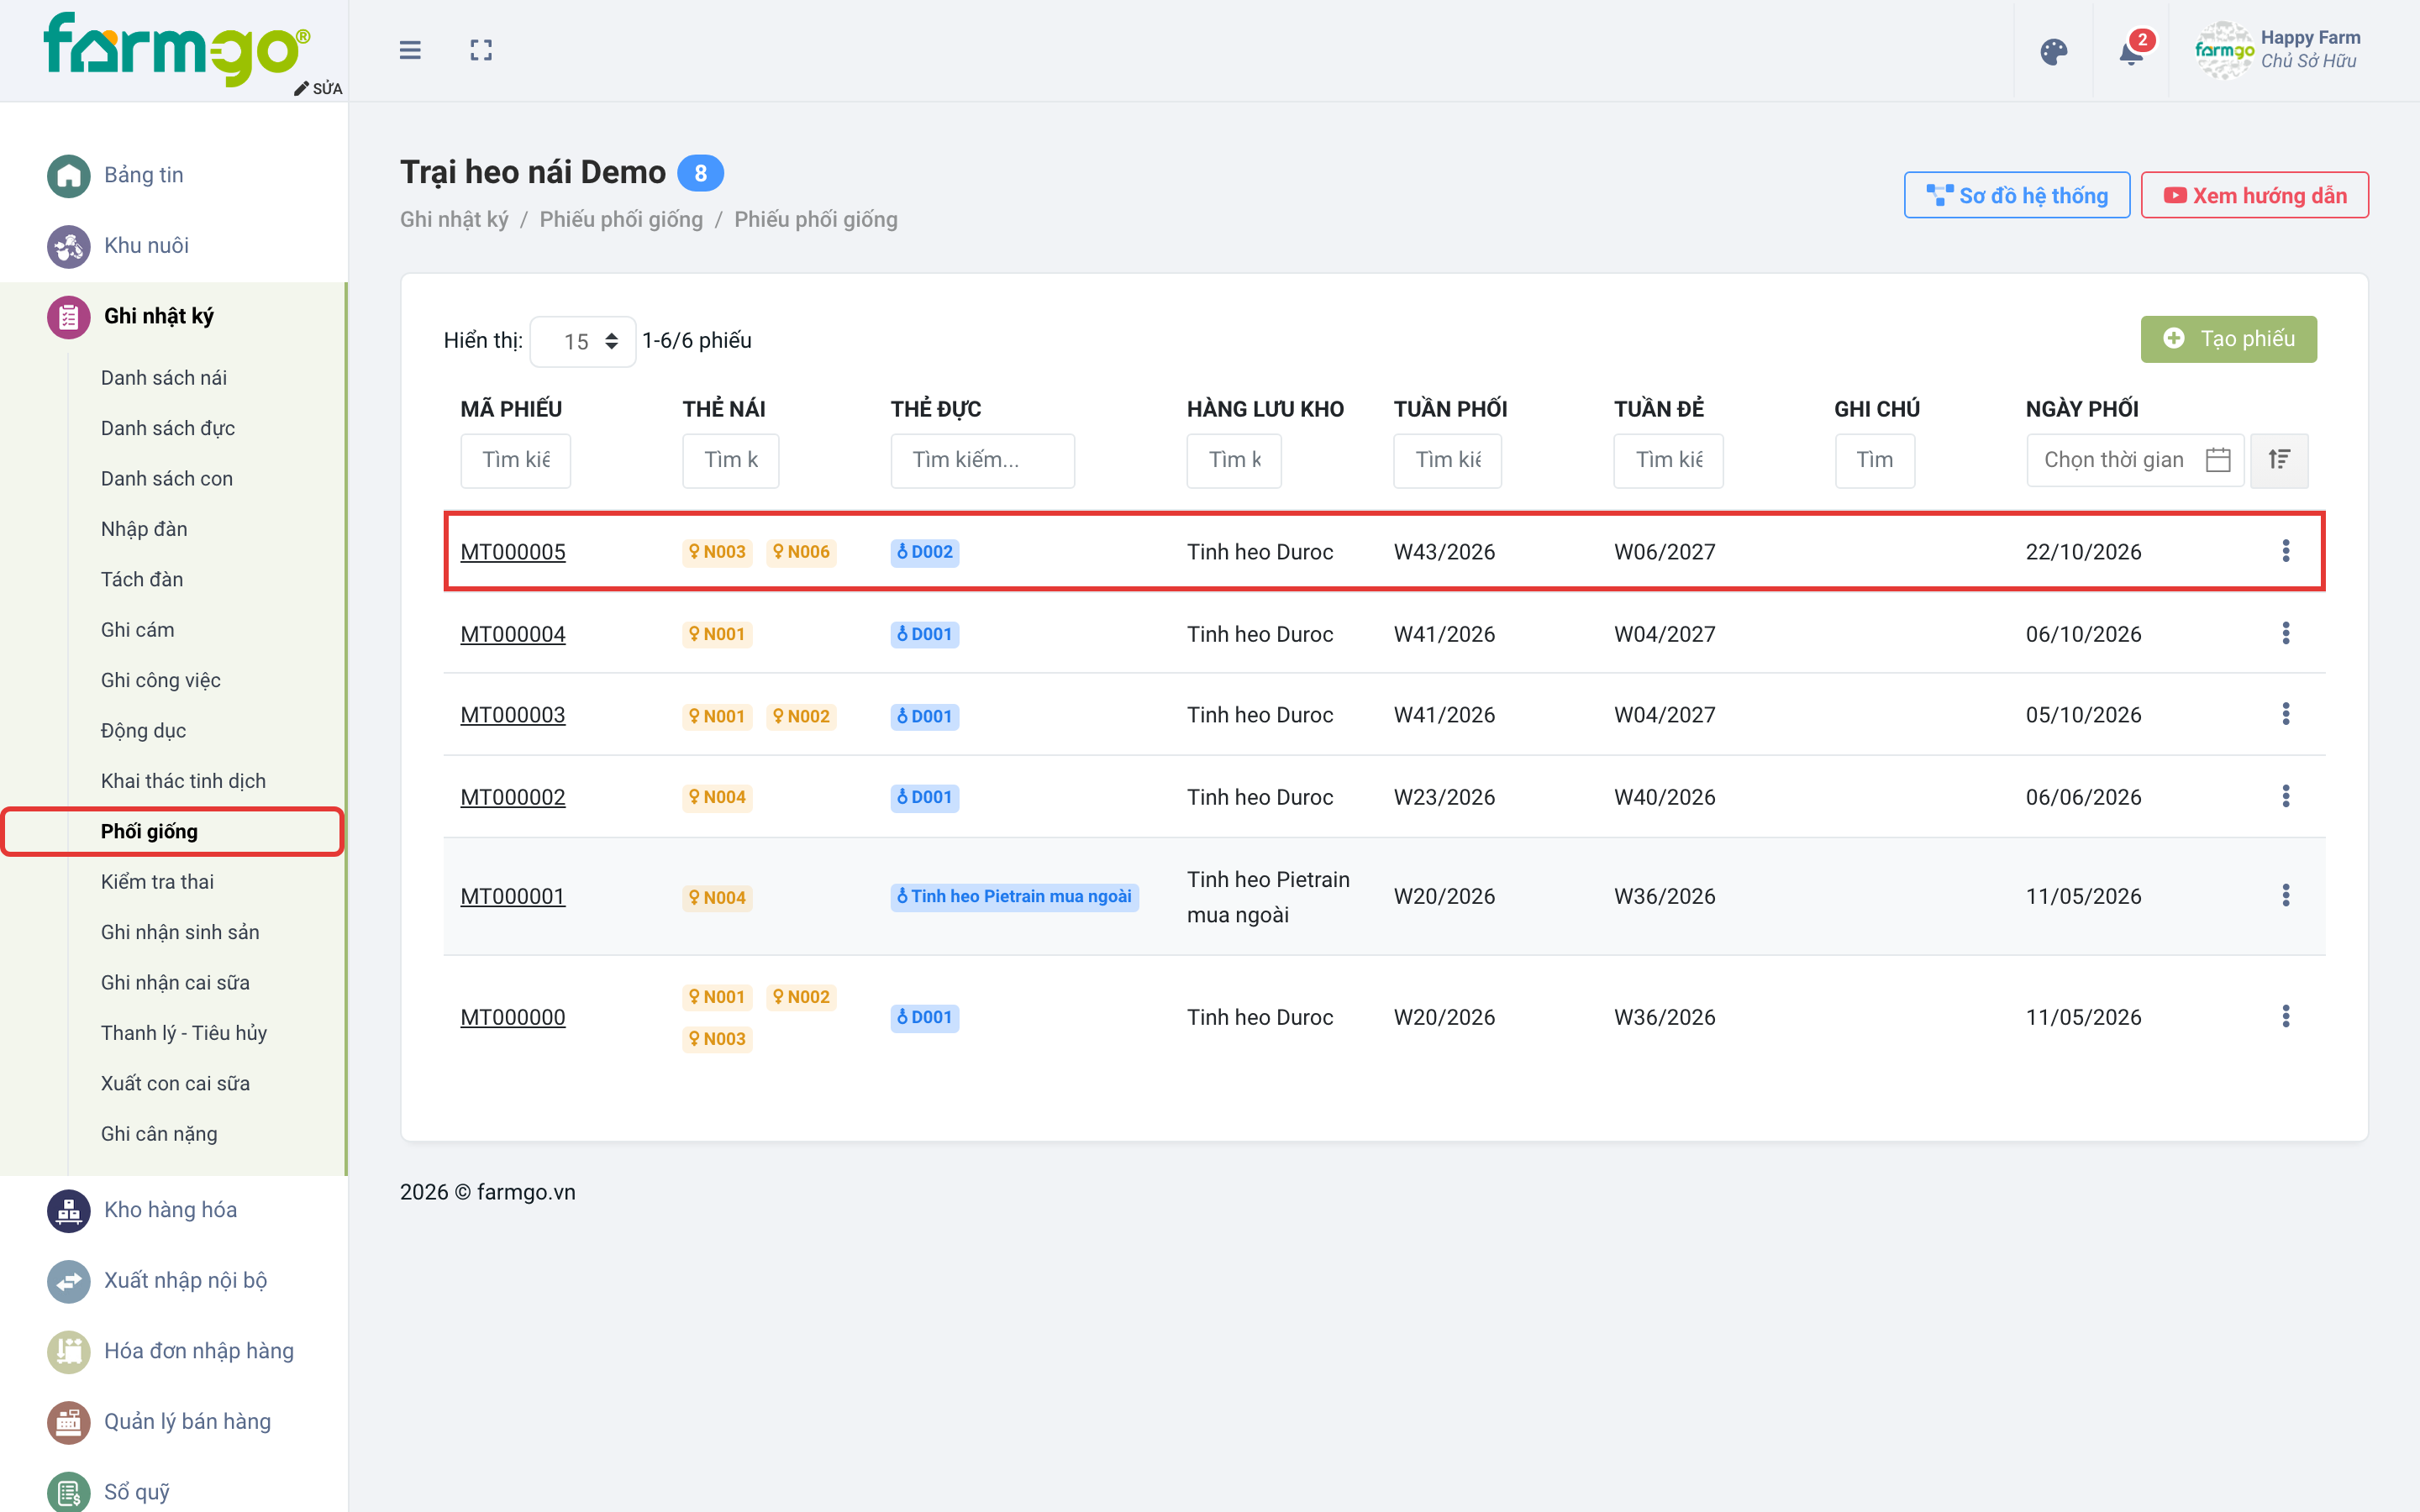This screenshot has width=2420, height=1512.
Task: Click the Happy Farm avatar logo
Action: [x=2224, y=50]
